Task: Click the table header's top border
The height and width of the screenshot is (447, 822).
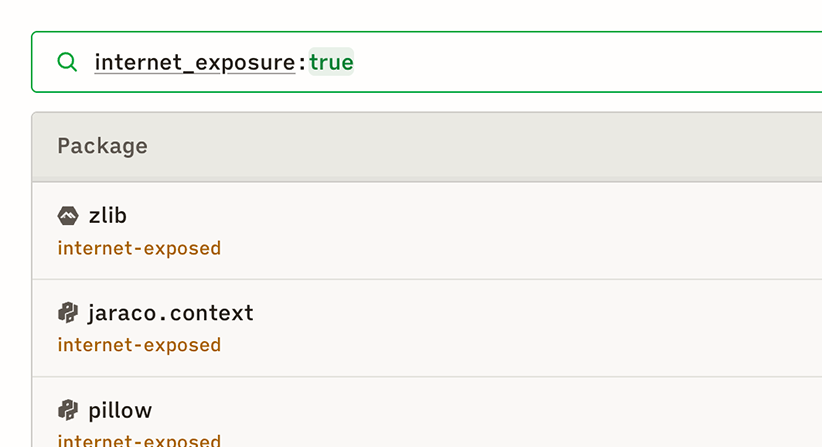Action: [x=400, y=113]
